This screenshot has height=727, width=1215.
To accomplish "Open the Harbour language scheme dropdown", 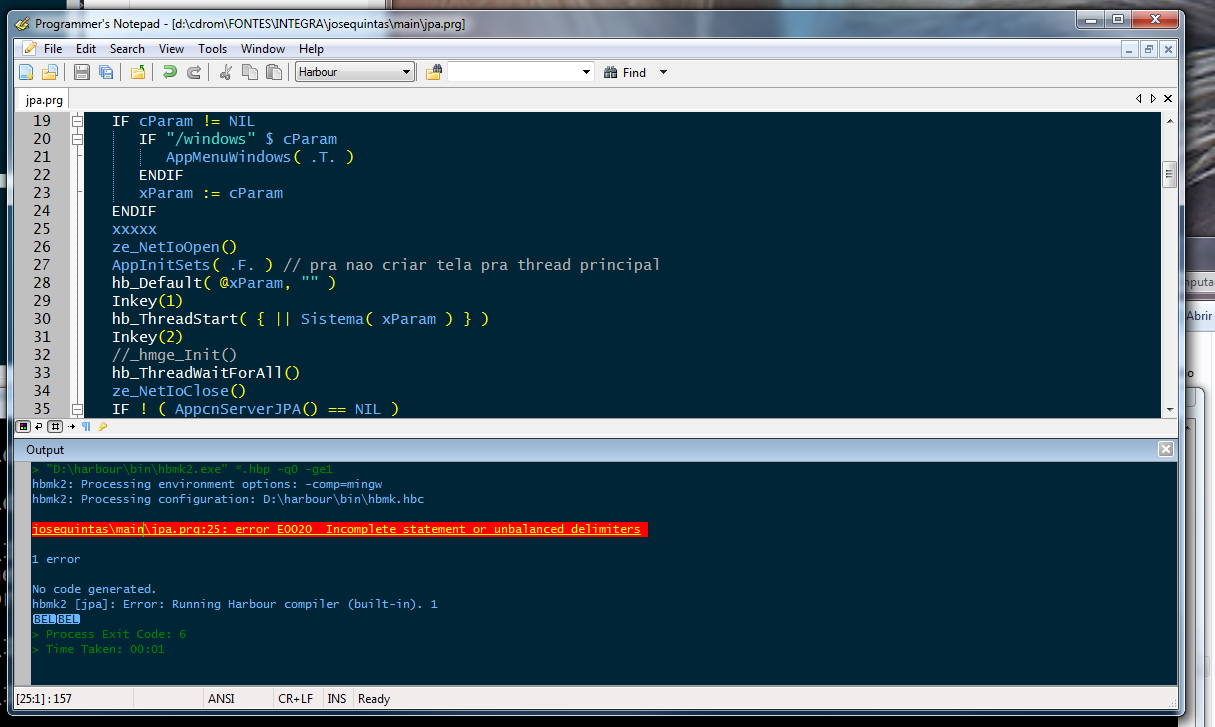I will pos(355,72).
